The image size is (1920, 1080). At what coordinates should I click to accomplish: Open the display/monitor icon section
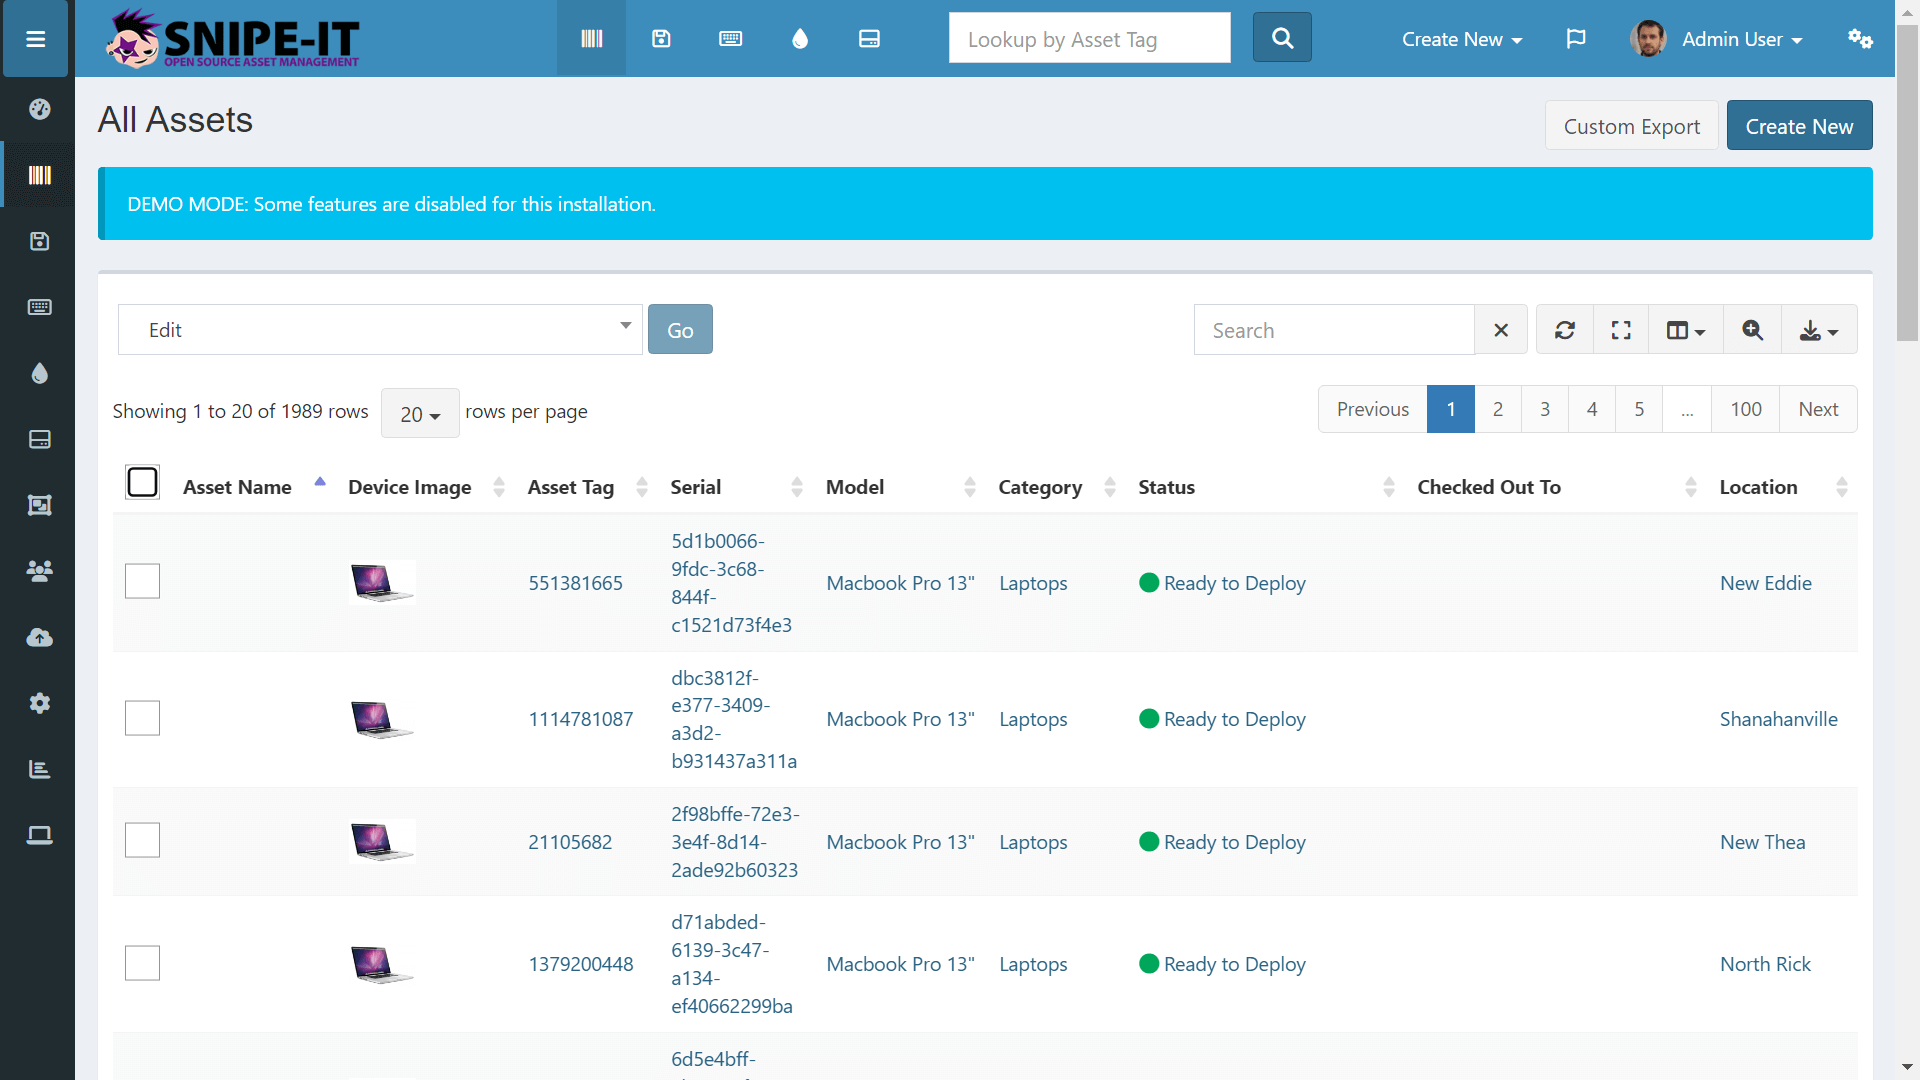[x=870, y=40]
